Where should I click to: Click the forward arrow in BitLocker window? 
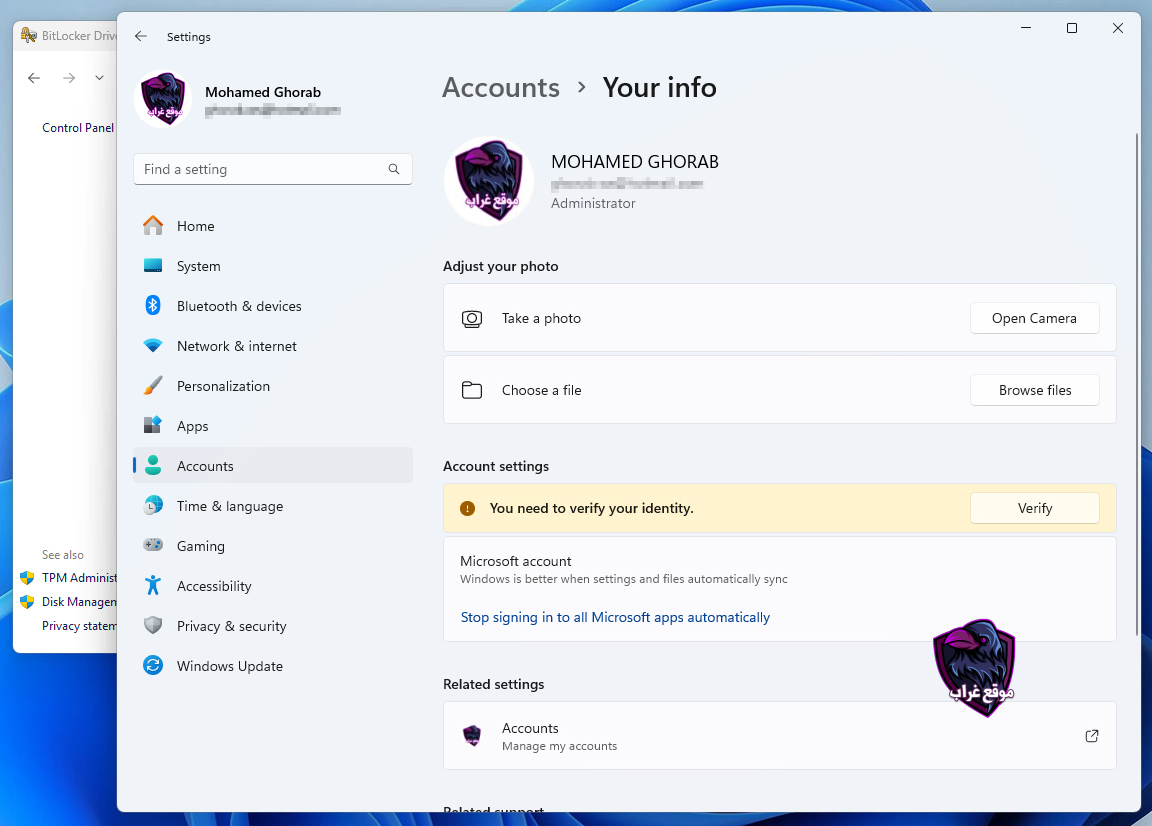coord(69,78)
